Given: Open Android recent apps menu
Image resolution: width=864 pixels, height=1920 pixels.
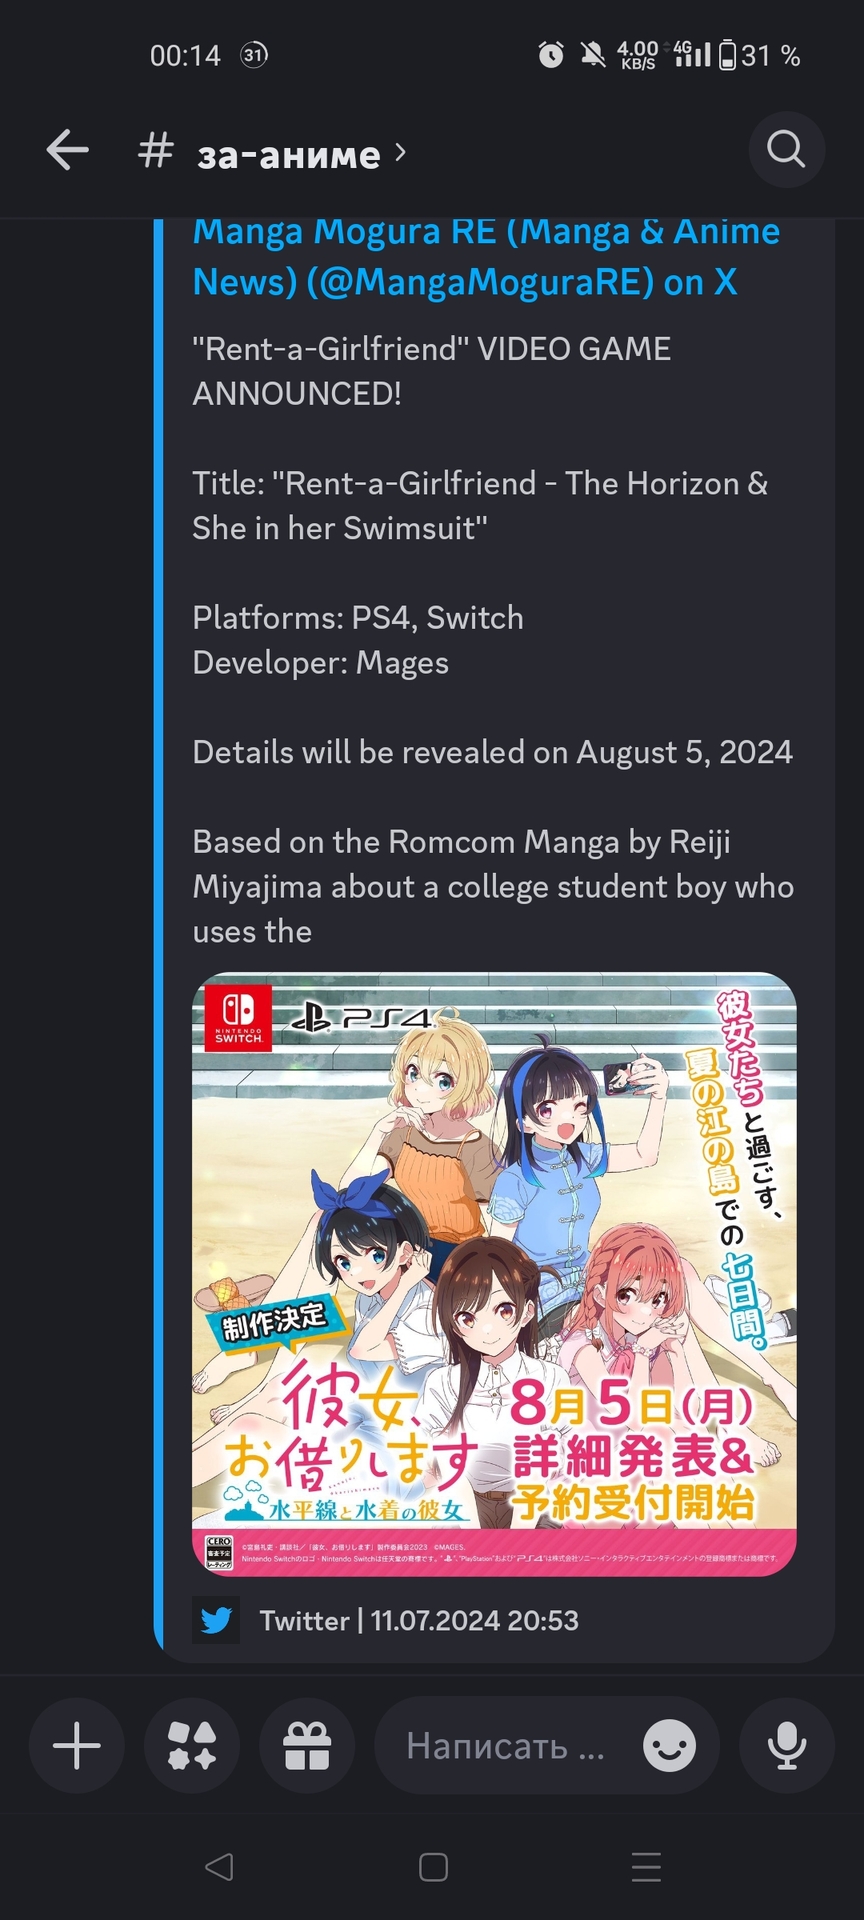Looking at the screenshot, I should tap(647, 1867).
